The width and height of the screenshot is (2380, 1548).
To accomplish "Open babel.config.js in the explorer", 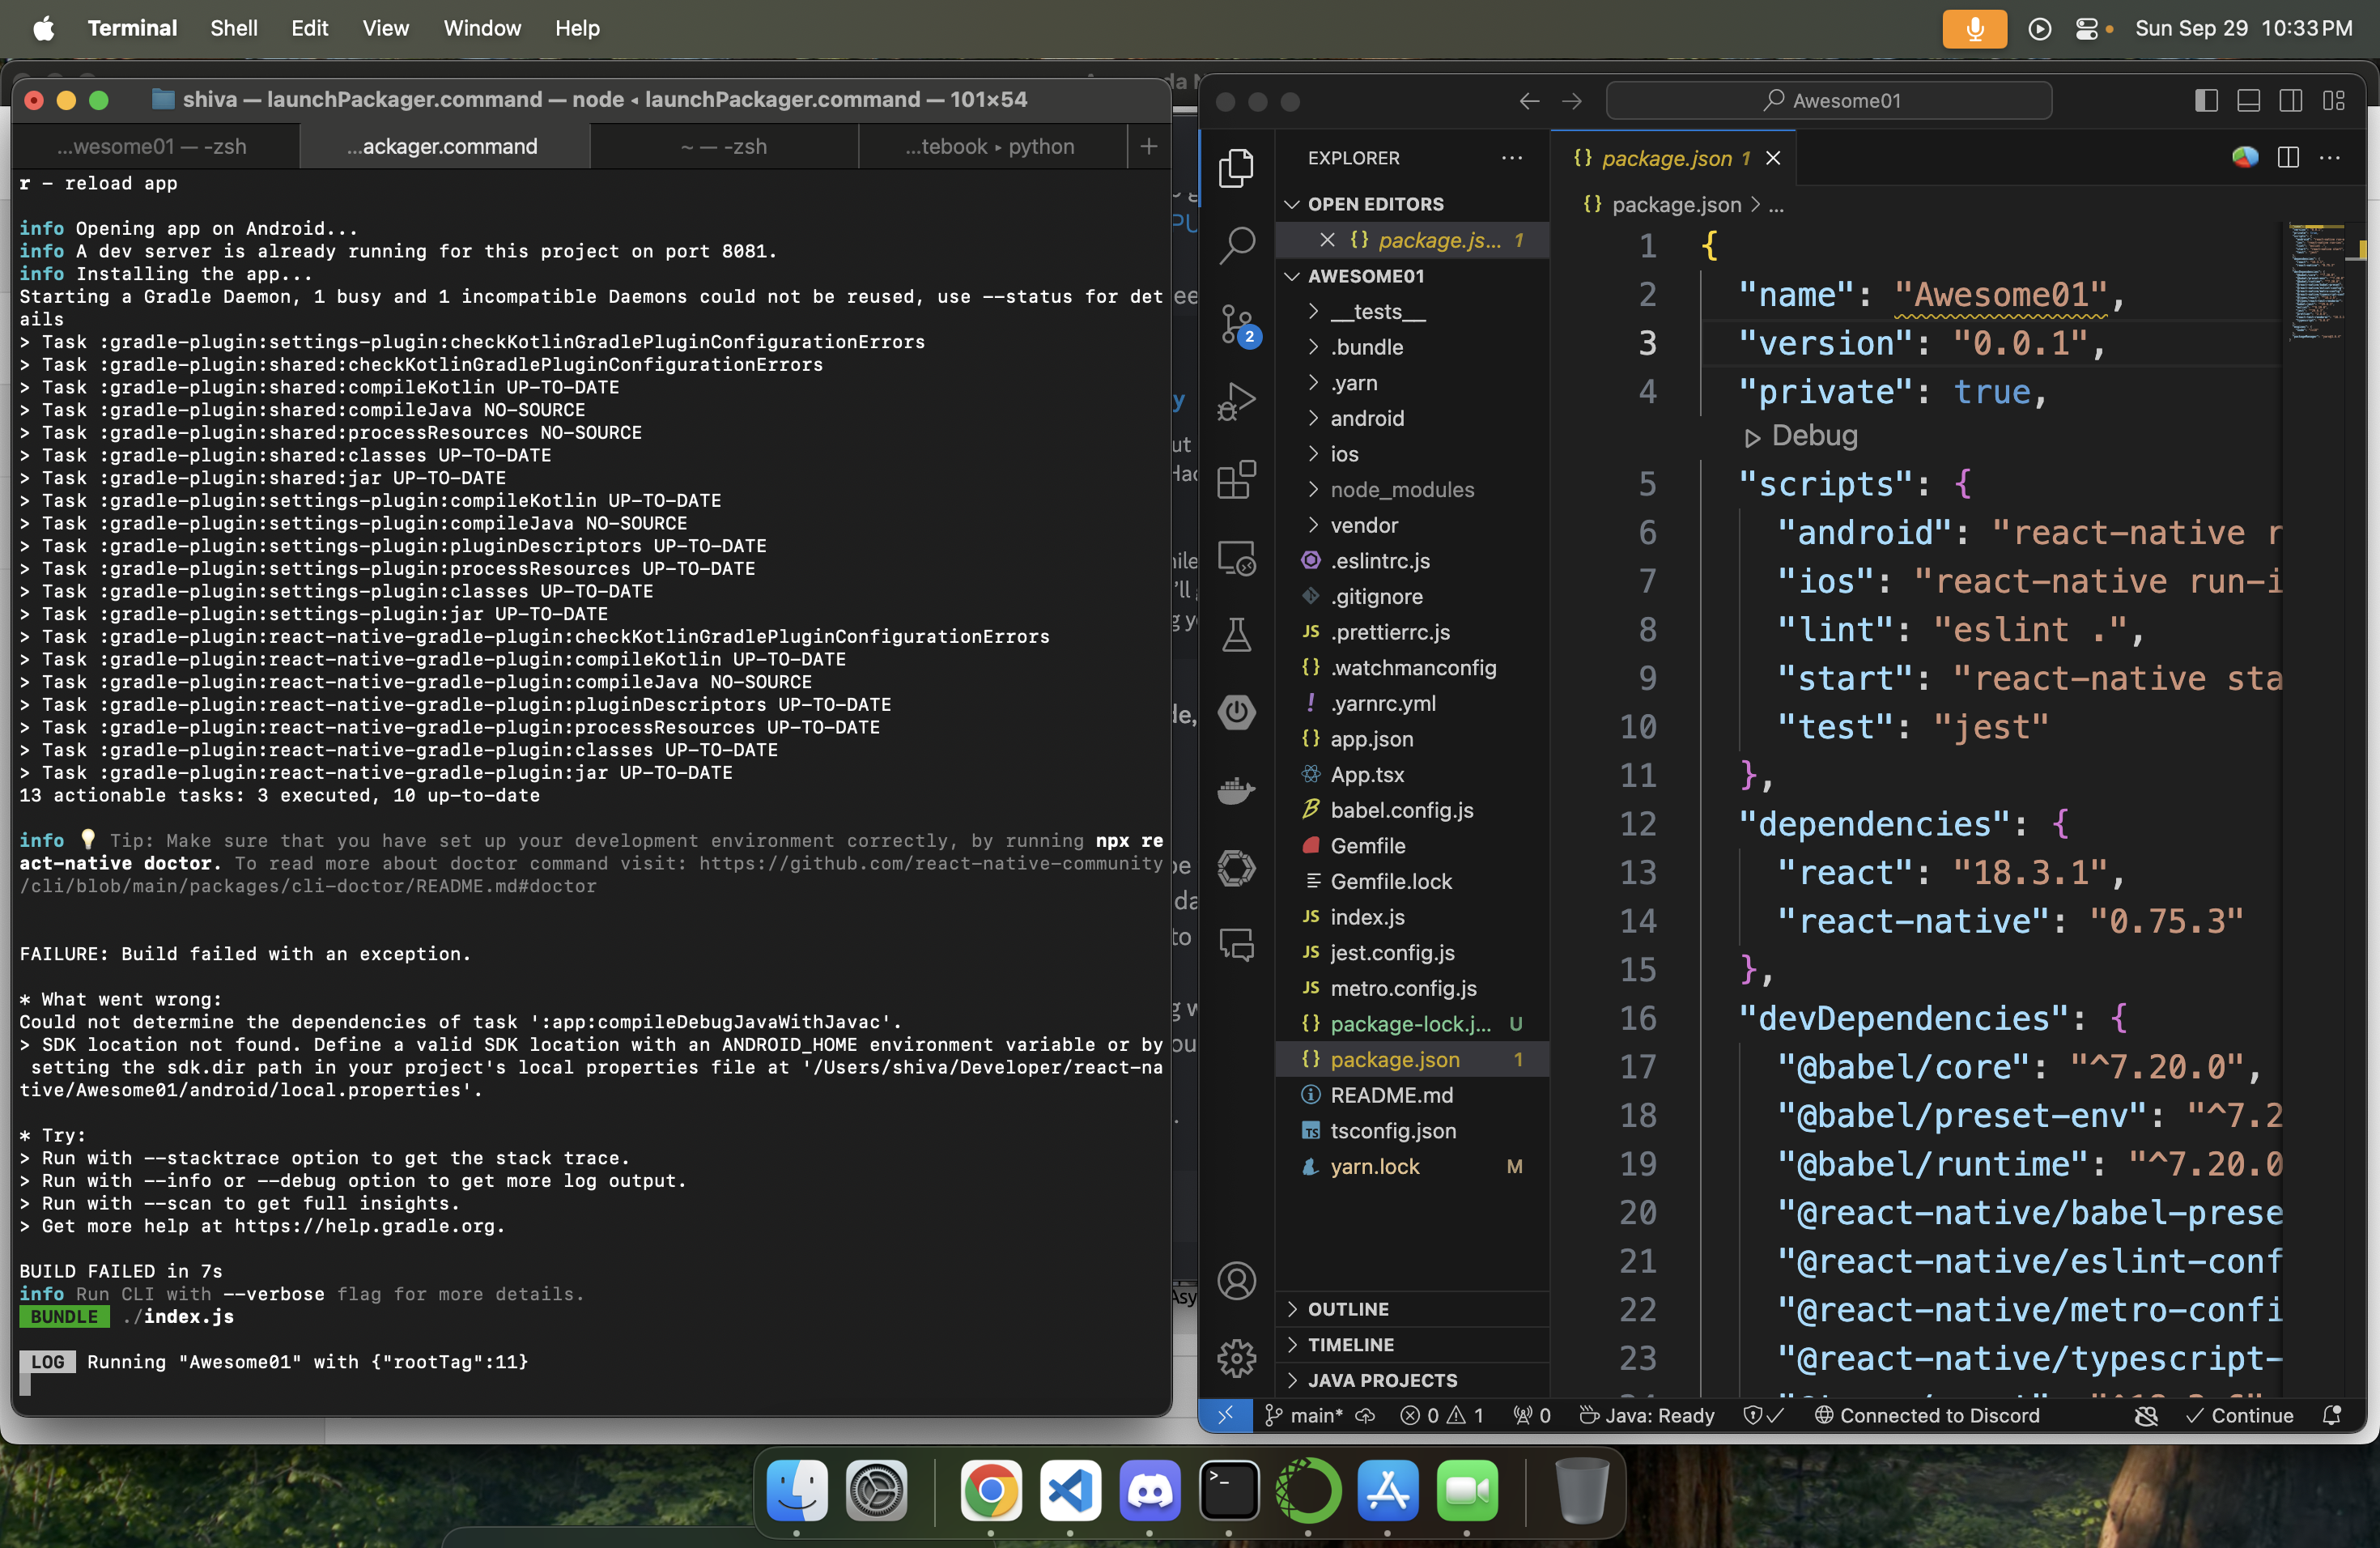I will click(x=1412, y=810).
